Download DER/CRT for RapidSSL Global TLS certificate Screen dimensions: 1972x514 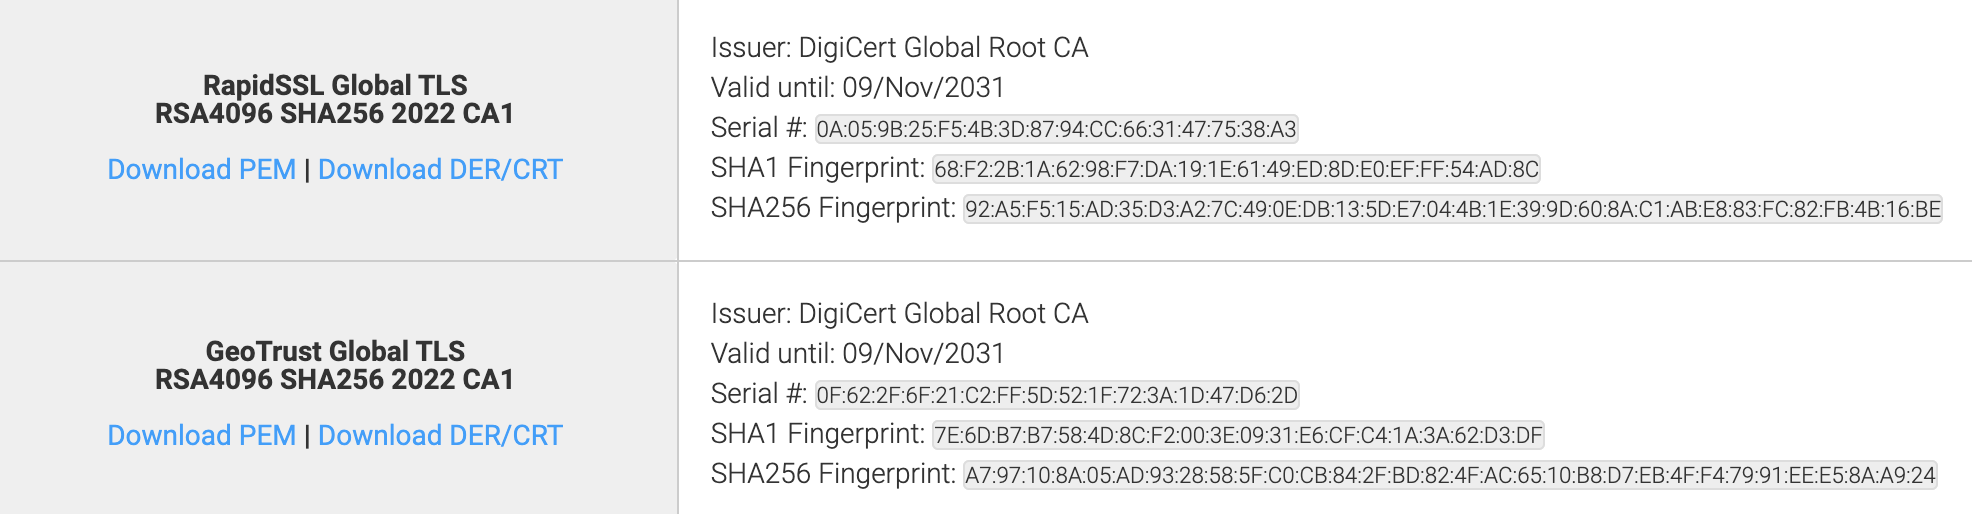tap(440, 169)
